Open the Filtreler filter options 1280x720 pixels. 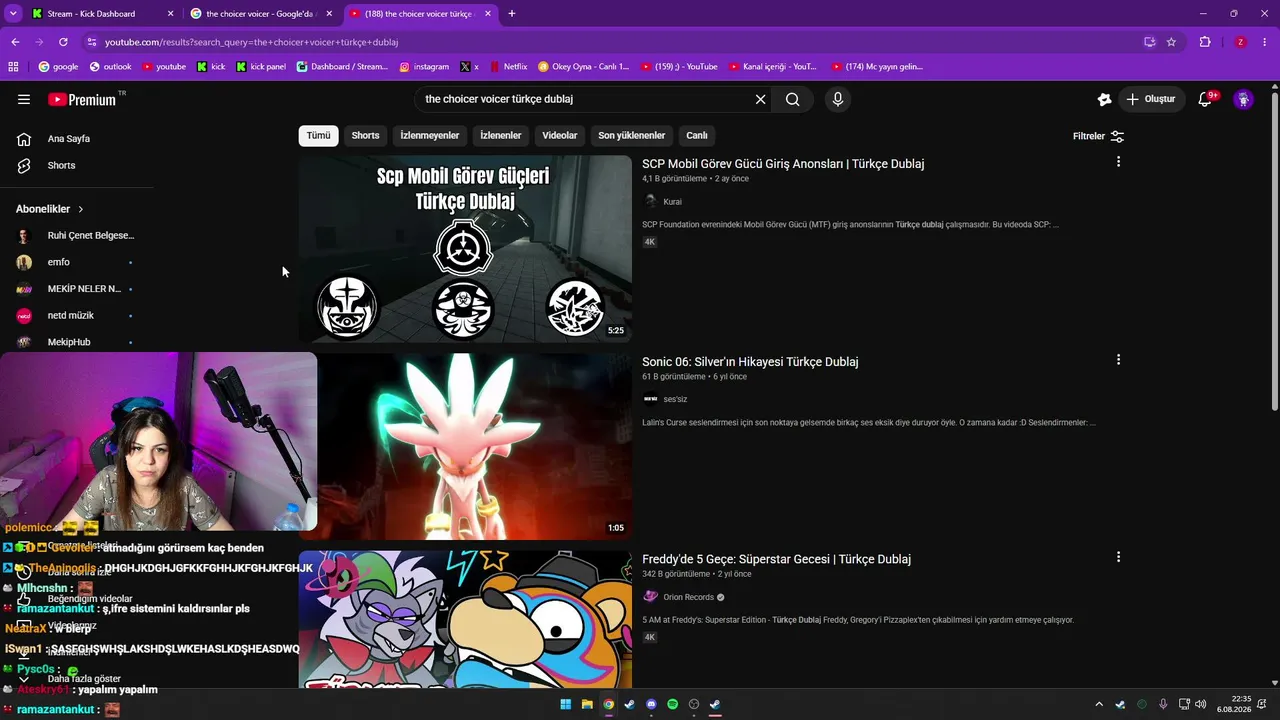(1098, 136)
